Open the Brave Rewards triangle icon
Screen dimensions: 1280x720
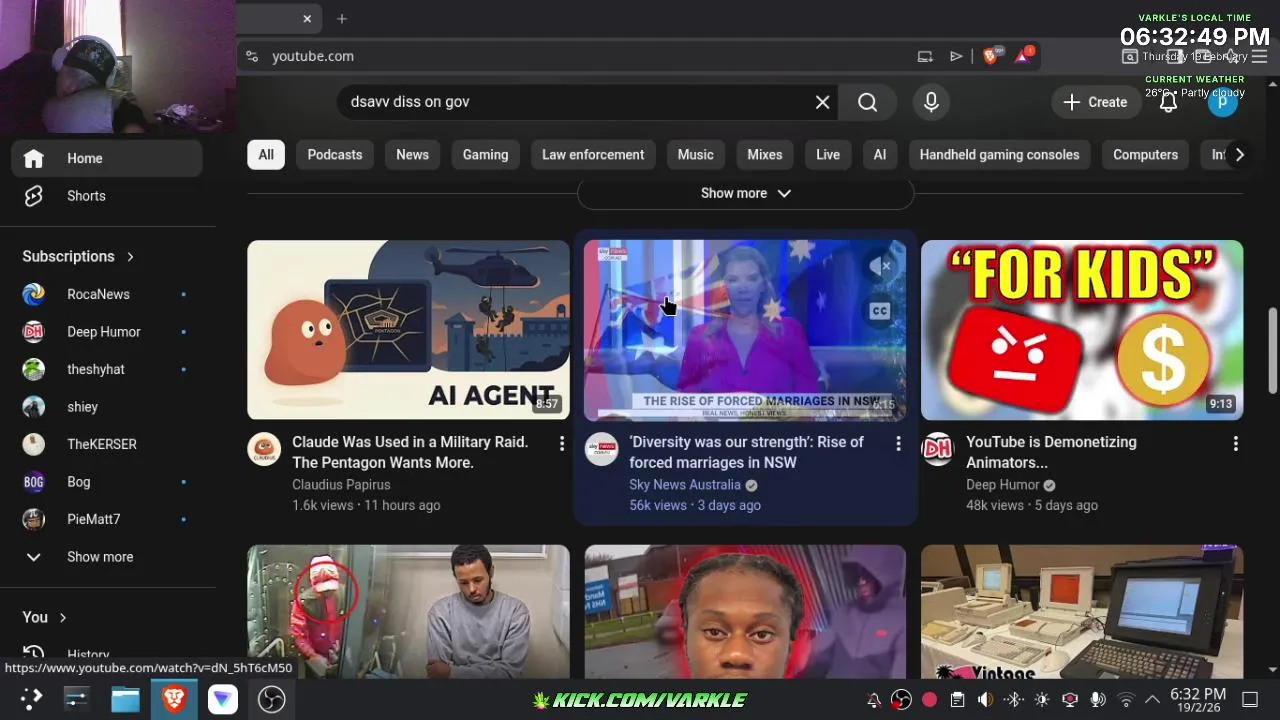coord(1022,56)
